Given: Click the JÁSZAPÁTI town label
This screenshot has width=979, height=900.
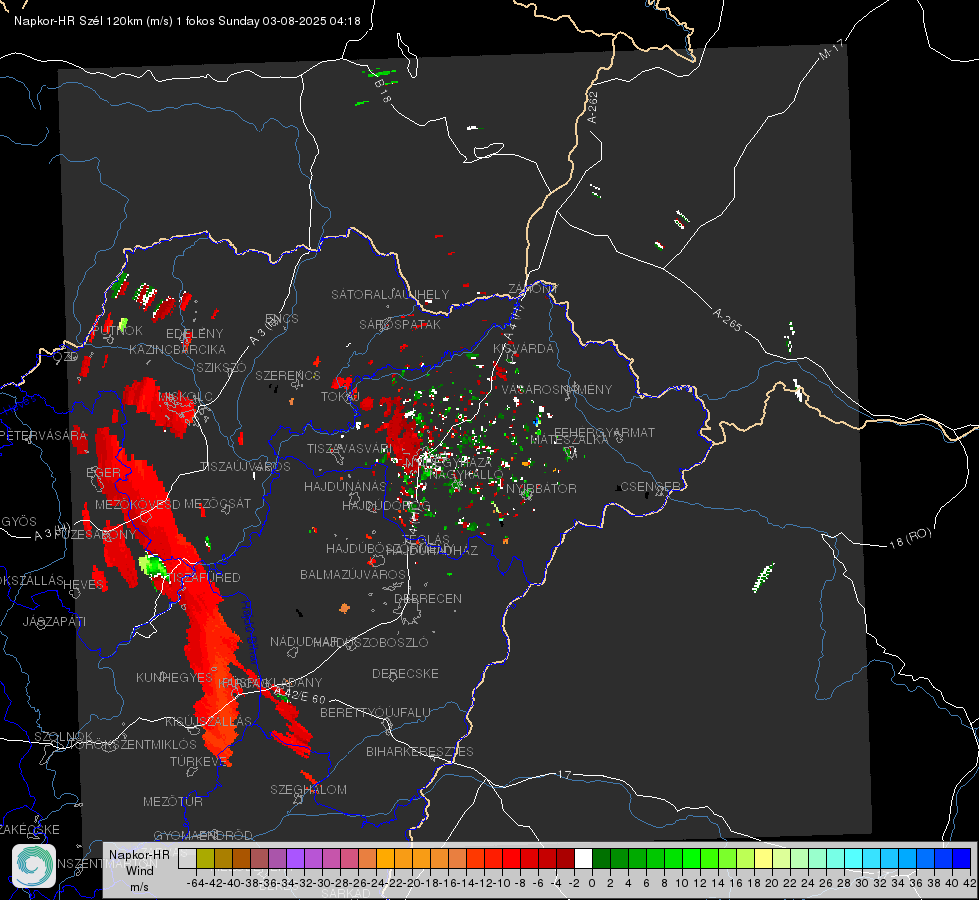Looking at the screenshot, I should pyautogui.click(x=54, y=621).
